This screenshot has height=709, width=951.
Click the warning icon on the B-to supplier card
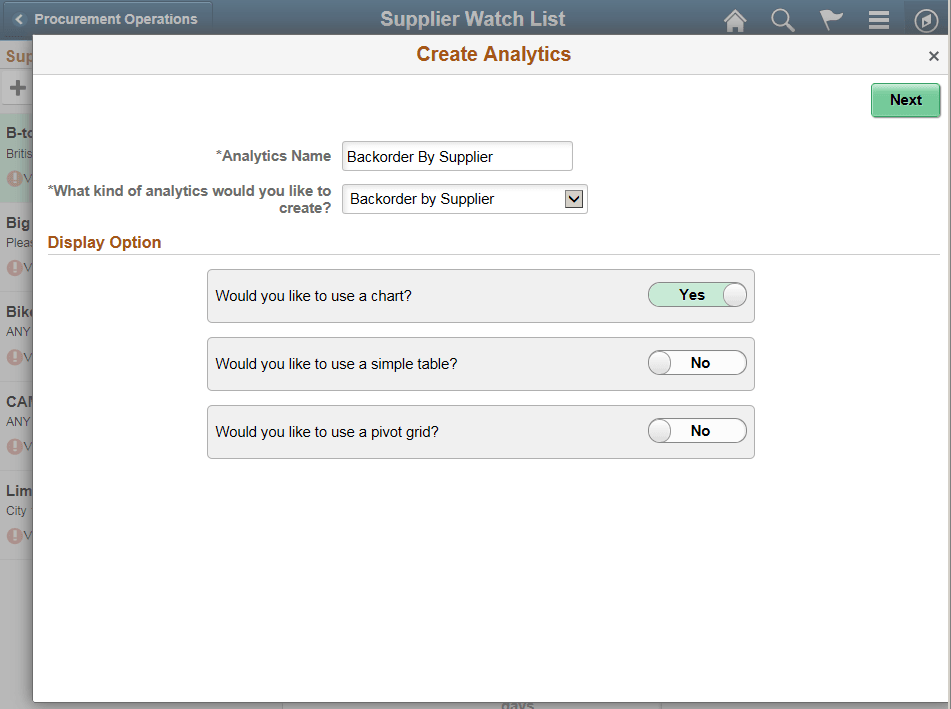[17, 178]
